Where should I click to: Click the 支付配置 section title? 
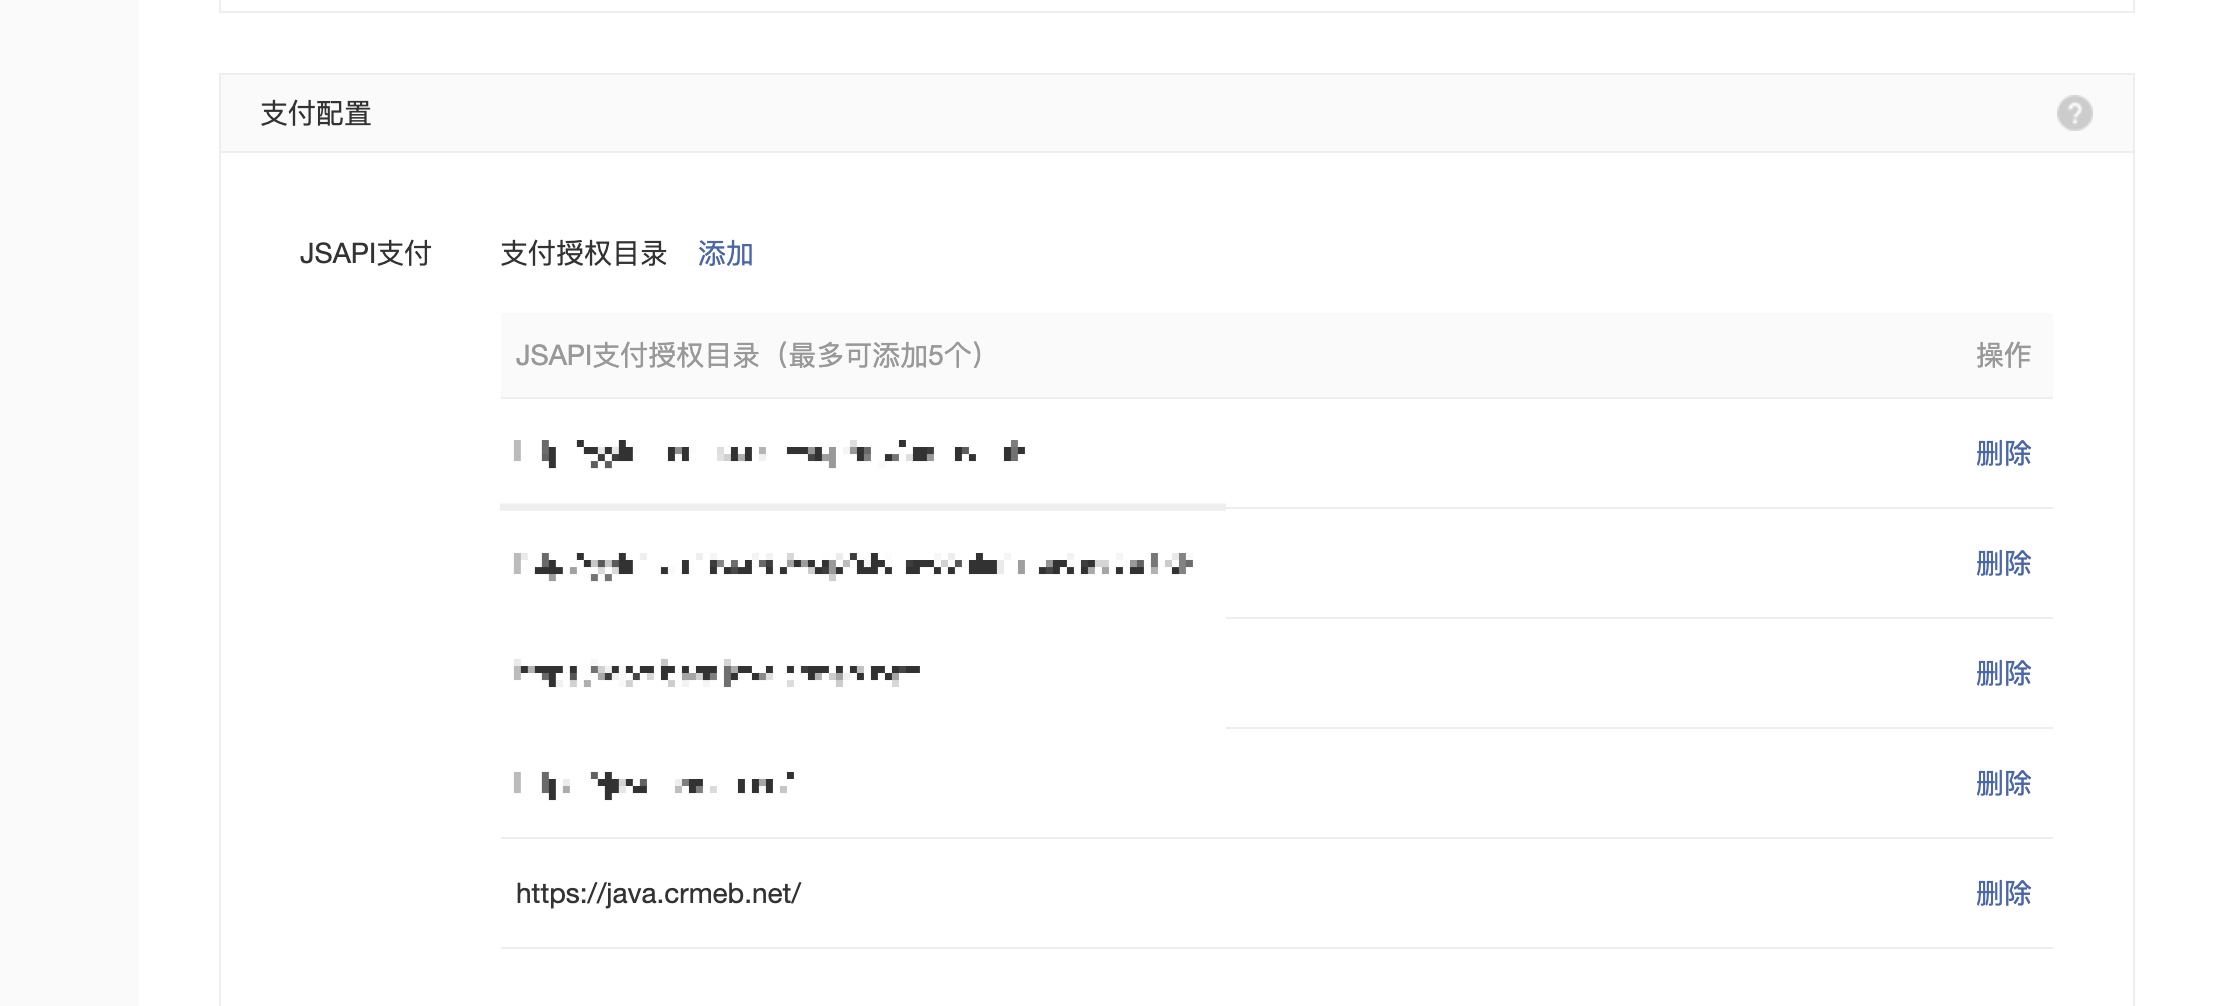pos(316,114)
